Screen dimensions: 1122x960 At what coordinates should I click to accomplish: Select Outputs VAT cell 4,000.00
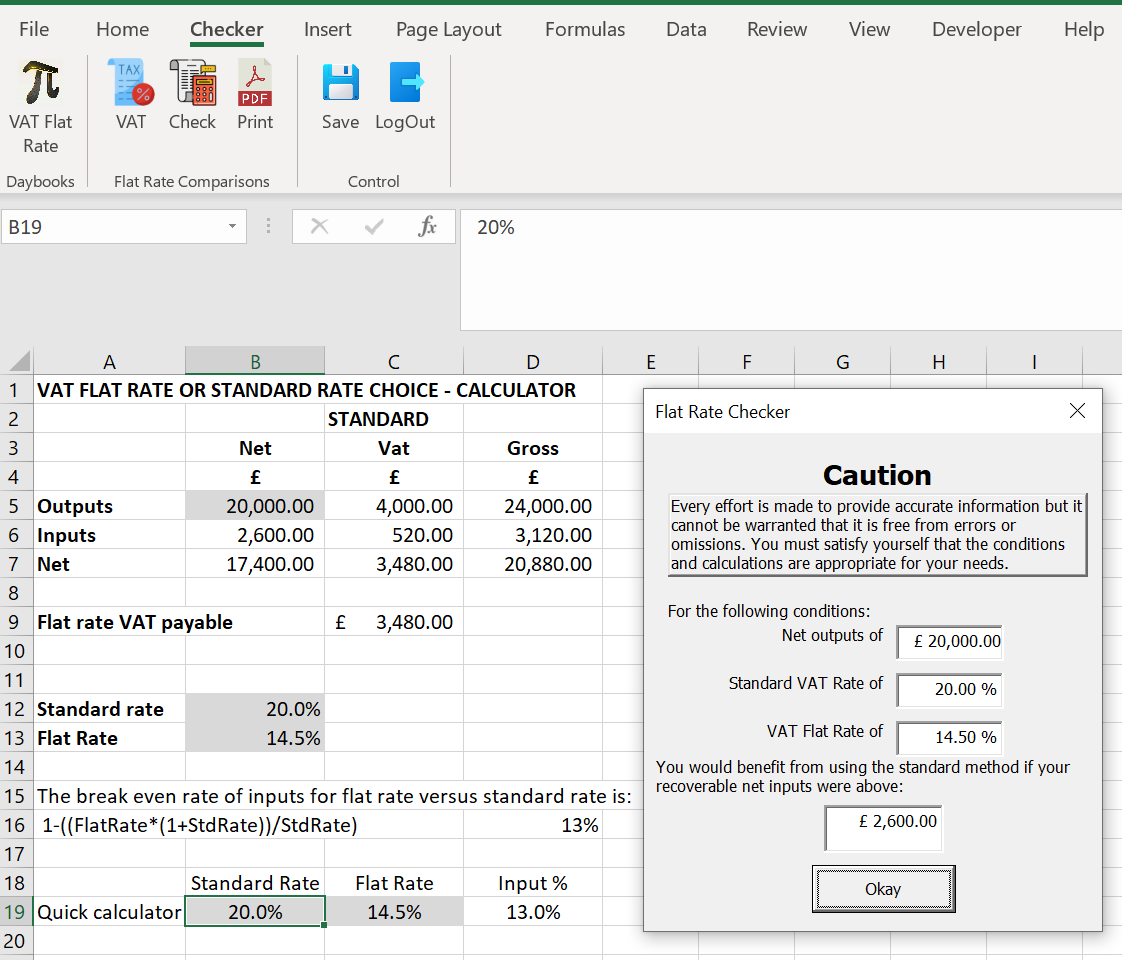click(394, 506)
